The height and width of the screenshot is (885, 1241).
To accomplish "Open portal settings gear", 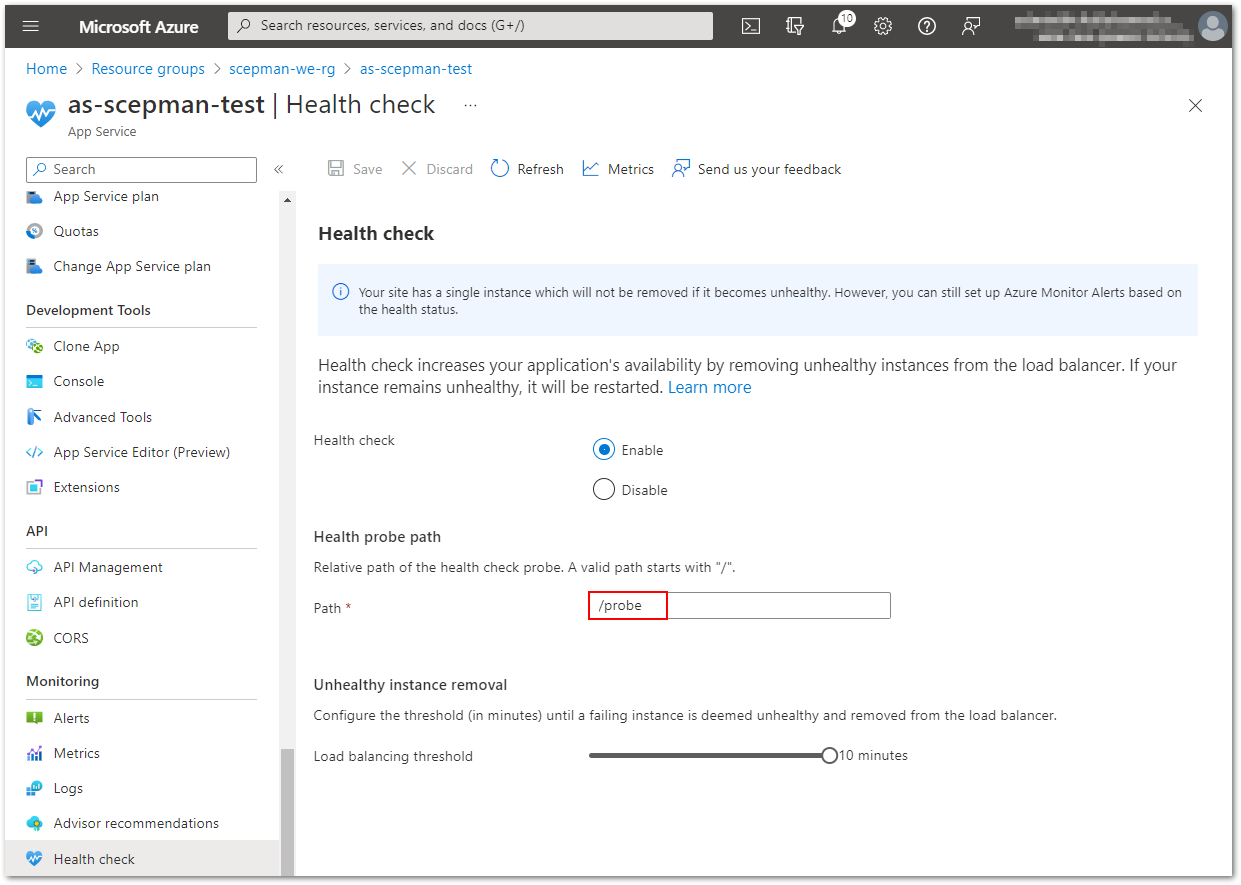I will pos(883,26).
